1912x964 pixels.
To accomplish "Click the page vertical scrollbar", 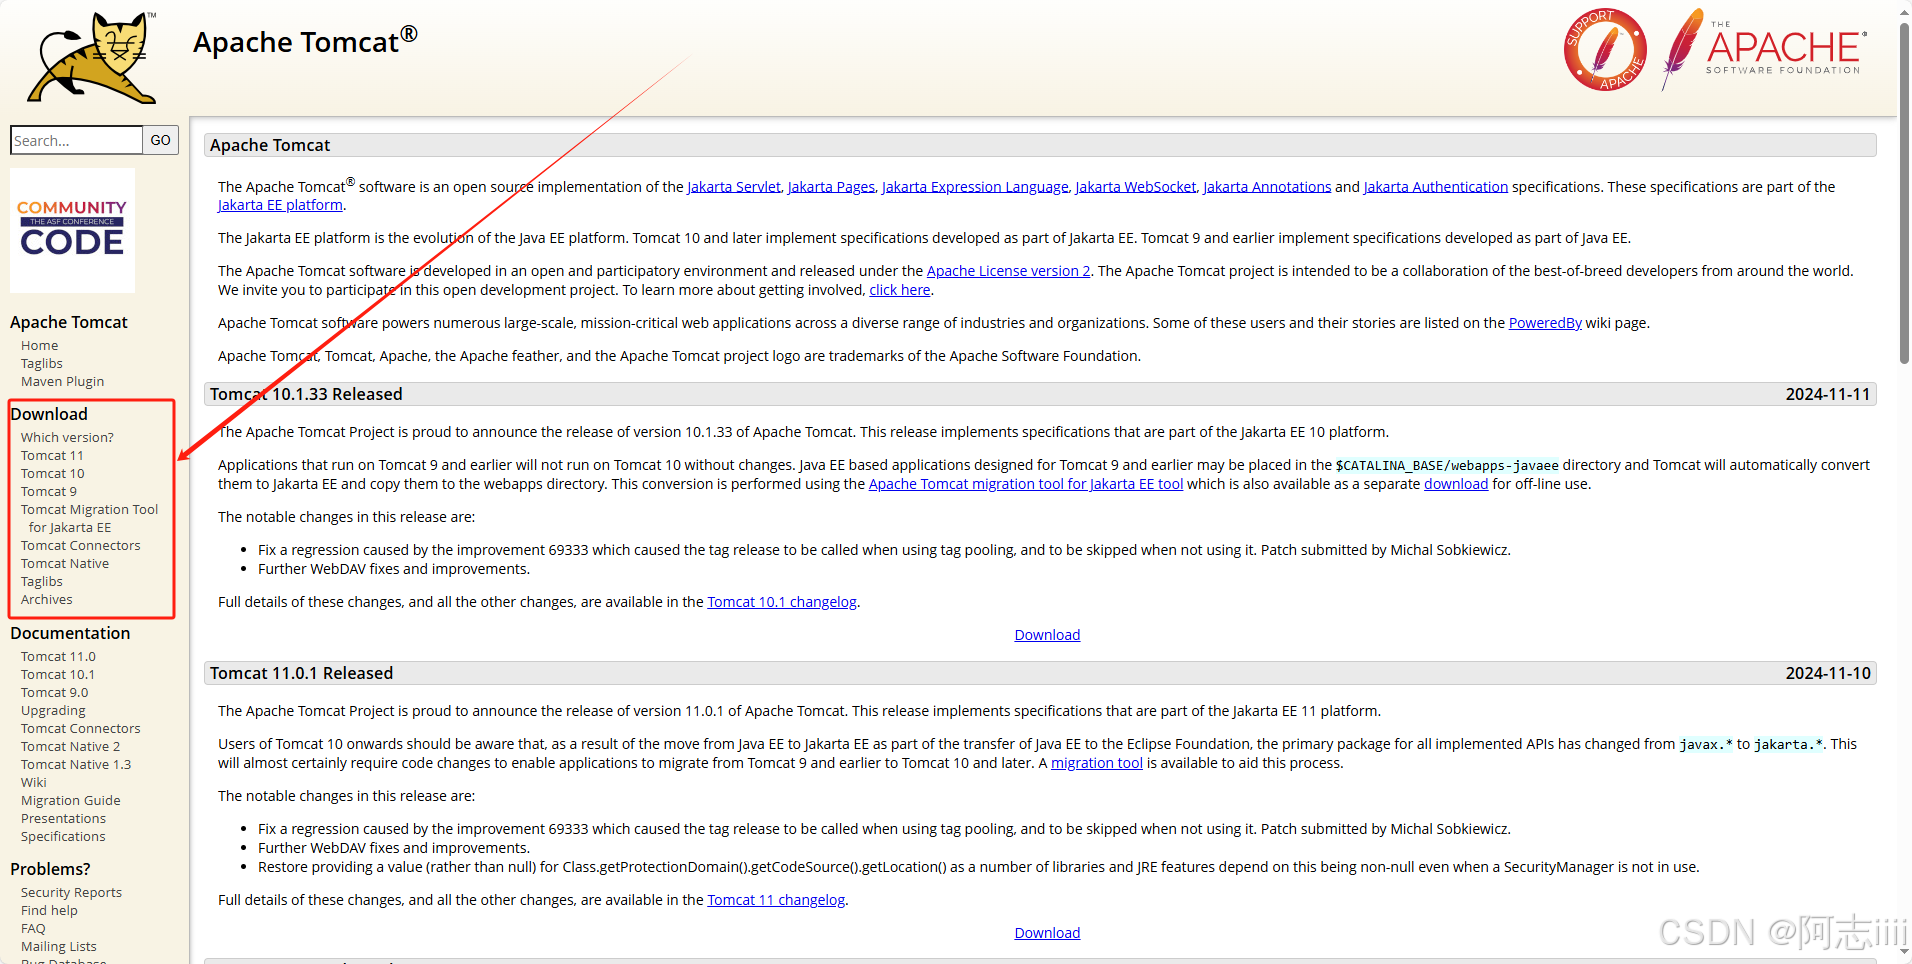I will (x=1904, y=195).
